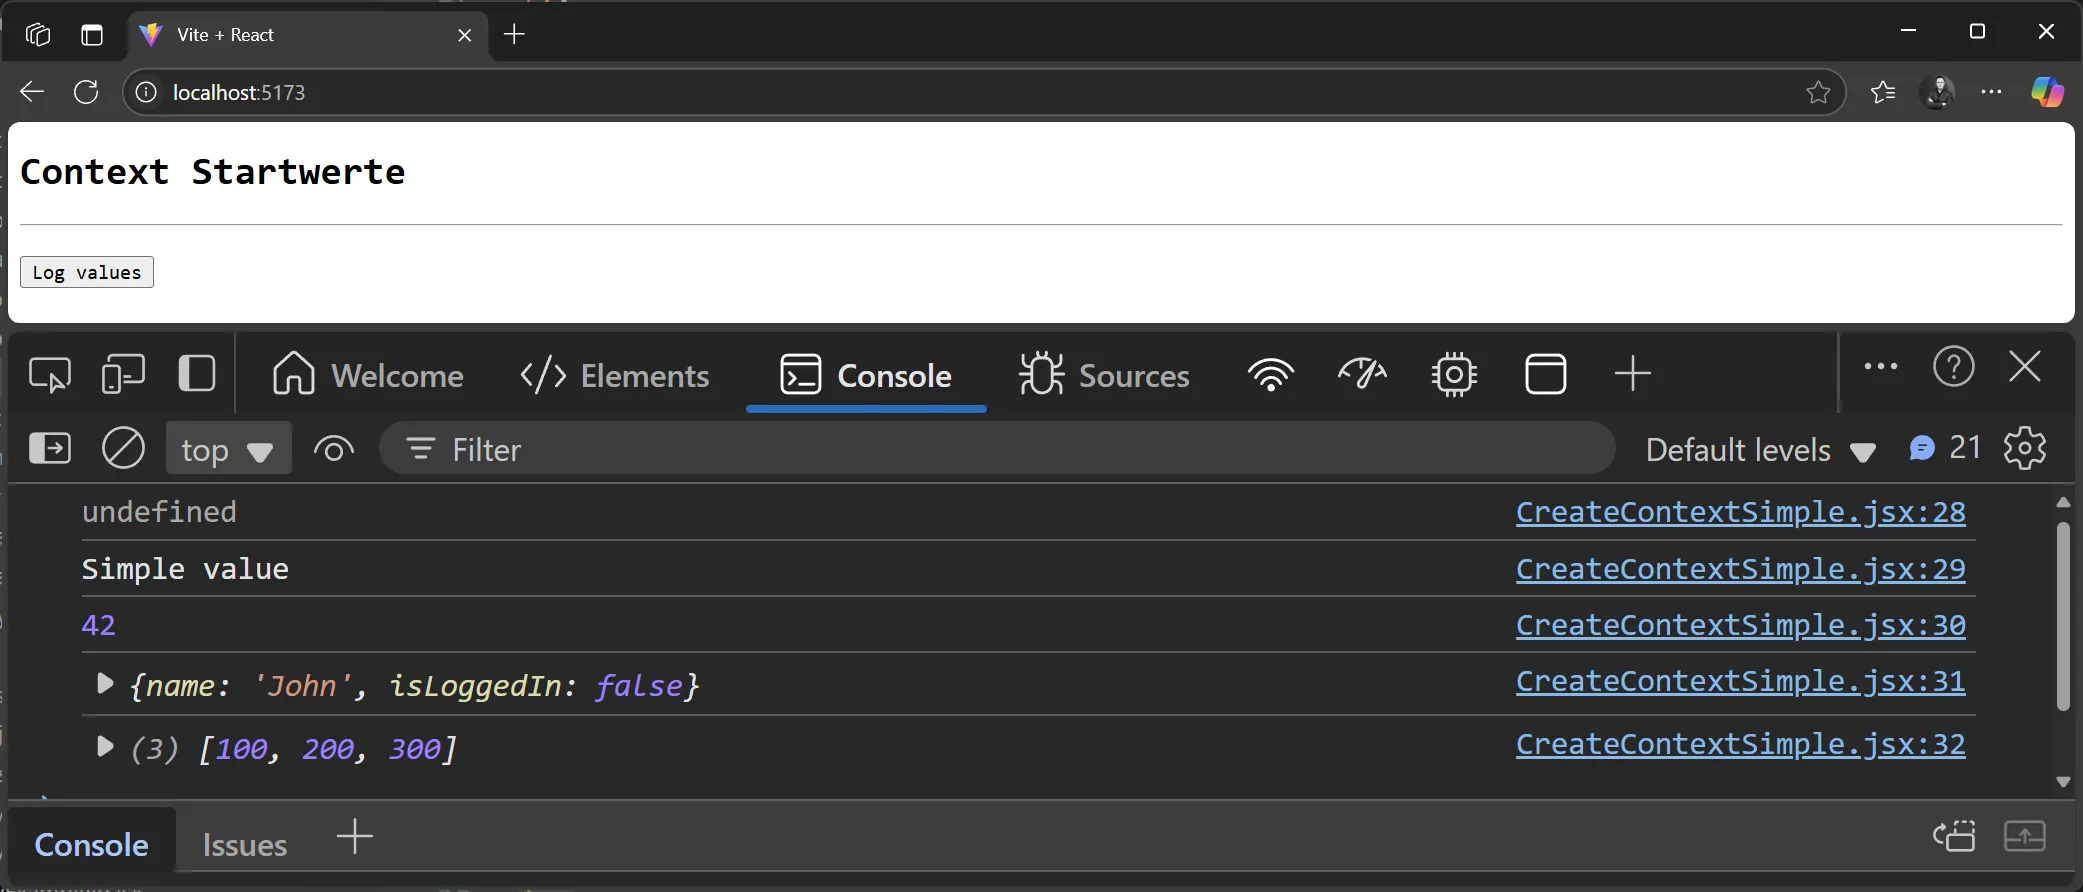Image resolution: width=2083 pixels, height=892 pixels.
Task: Add a tool to the drawer
Action: (x=354, y=836)
